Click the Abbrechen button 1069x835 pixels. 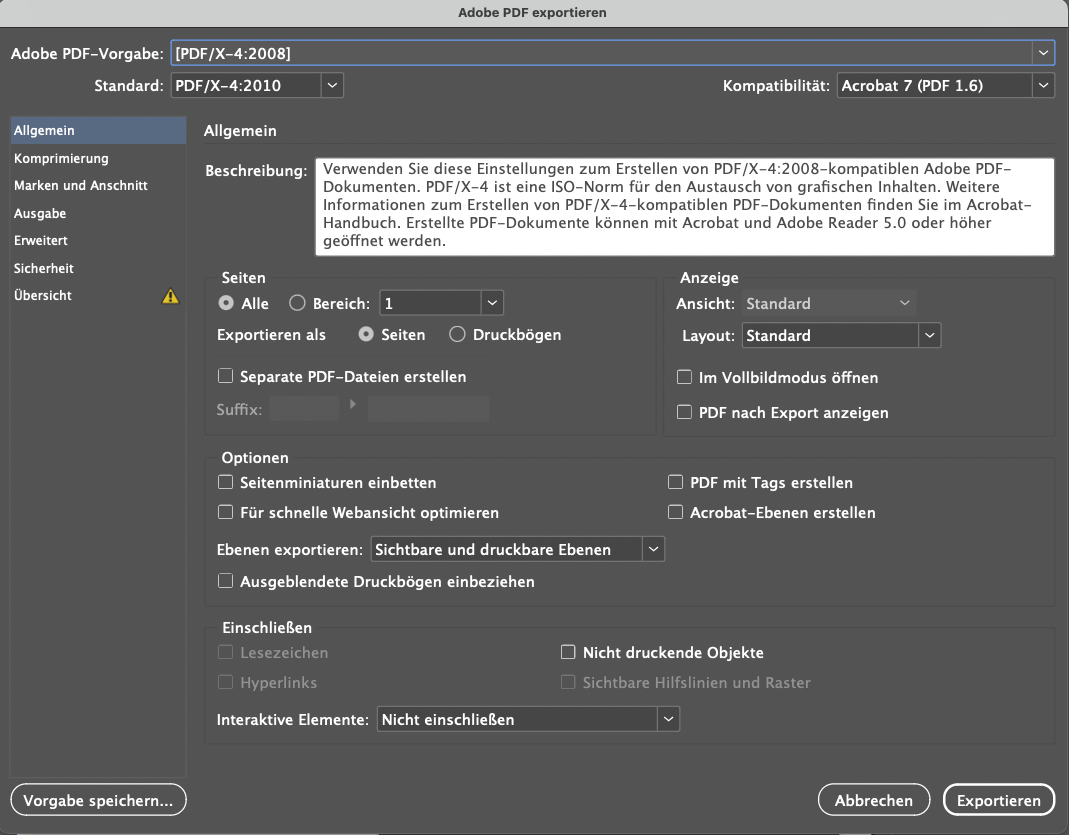click(874, 800)
